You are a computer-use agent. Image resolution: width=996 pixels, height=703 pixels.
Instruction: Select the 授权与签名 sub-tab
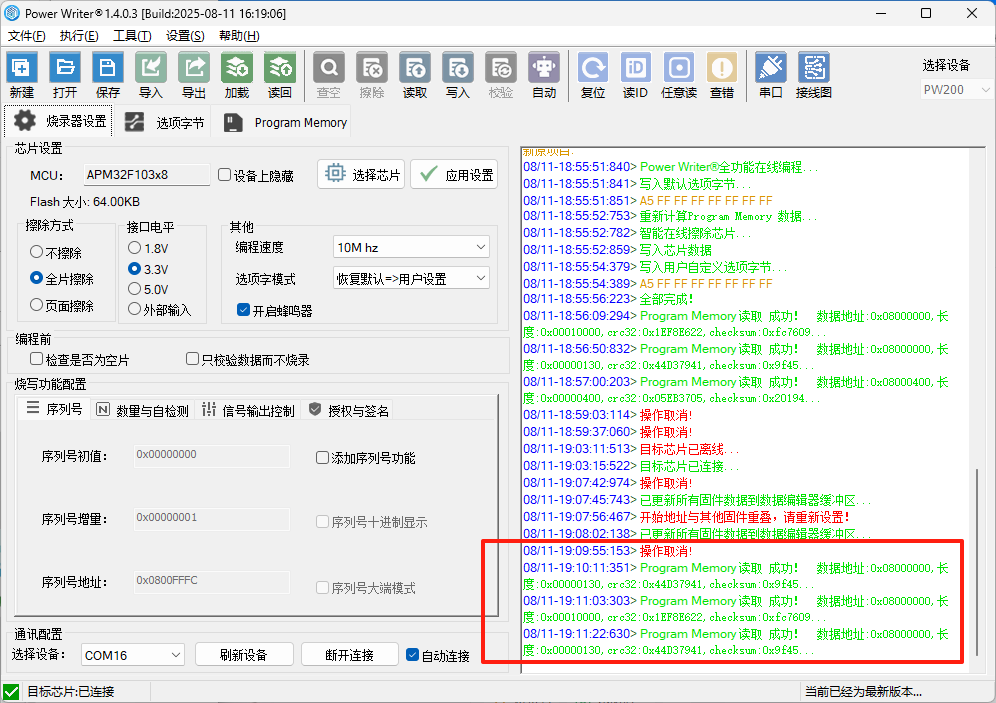(348, 410)
